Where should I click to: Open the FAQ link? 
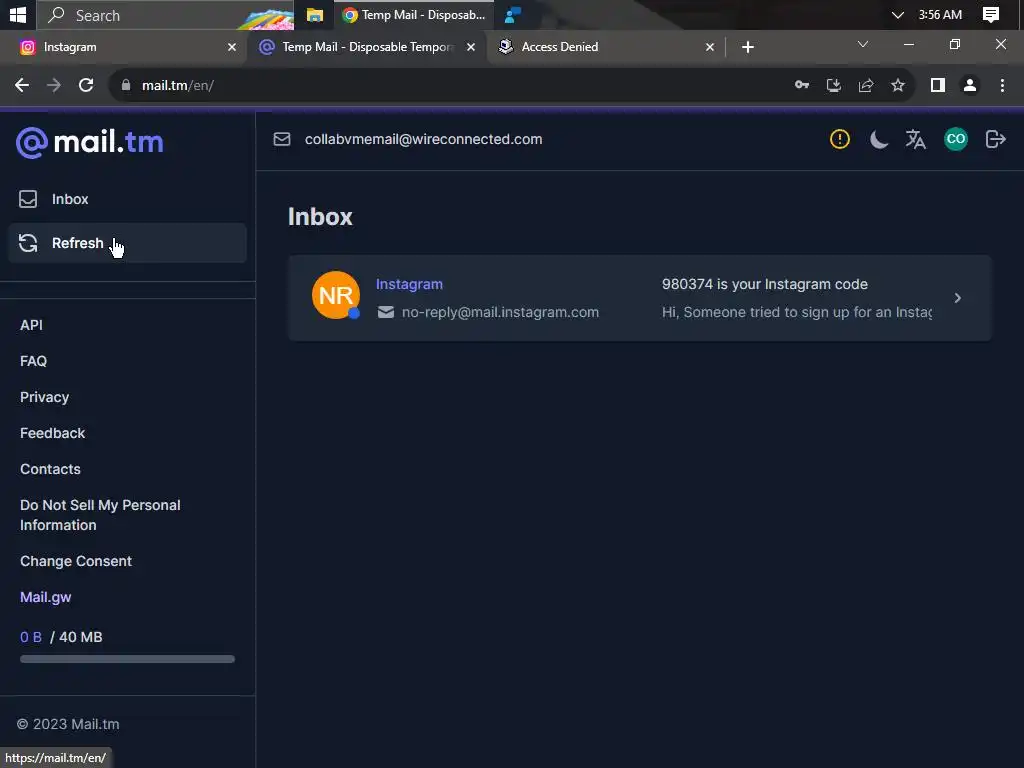33,361
